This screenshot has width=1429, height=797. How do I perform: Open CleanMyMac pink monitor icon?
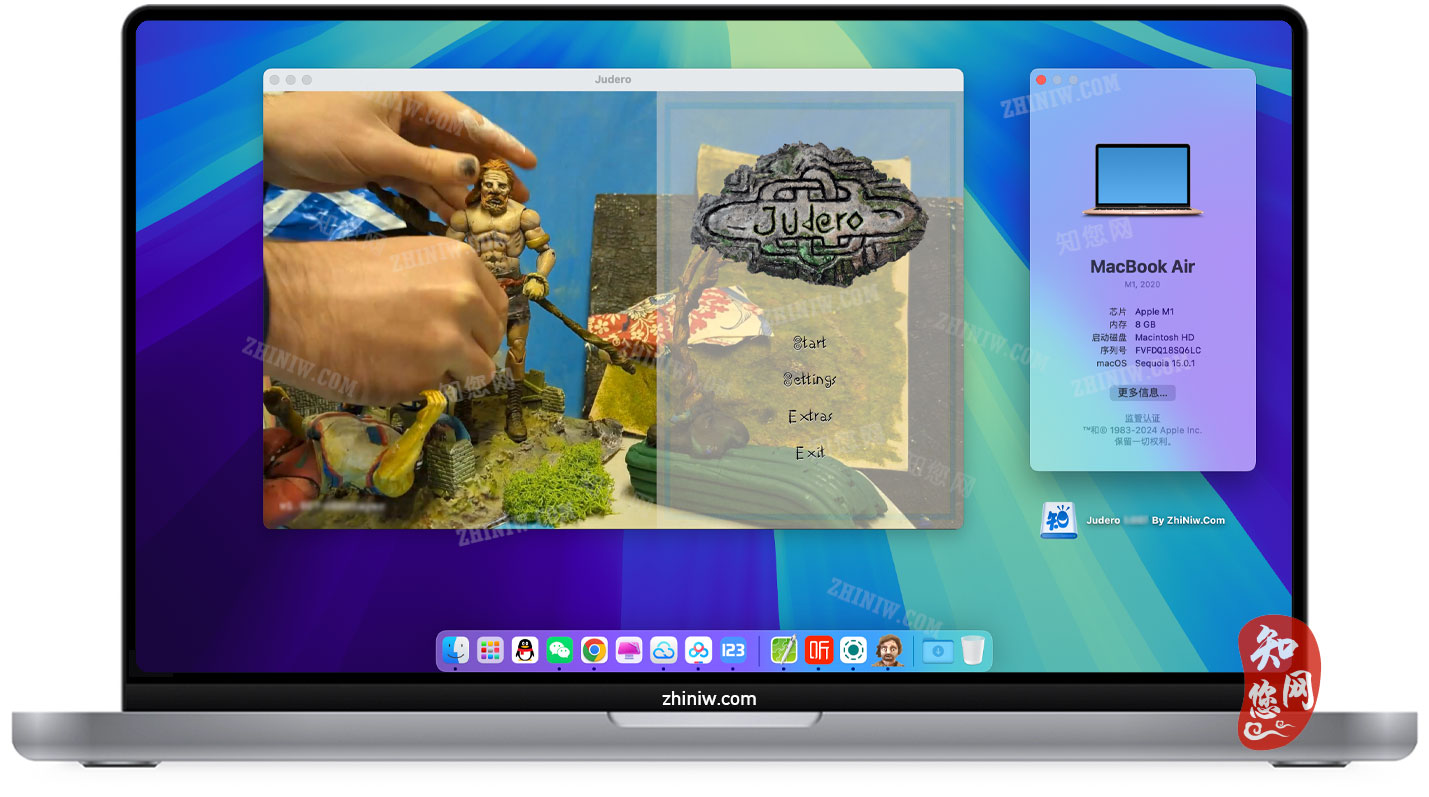coord(629,650)
